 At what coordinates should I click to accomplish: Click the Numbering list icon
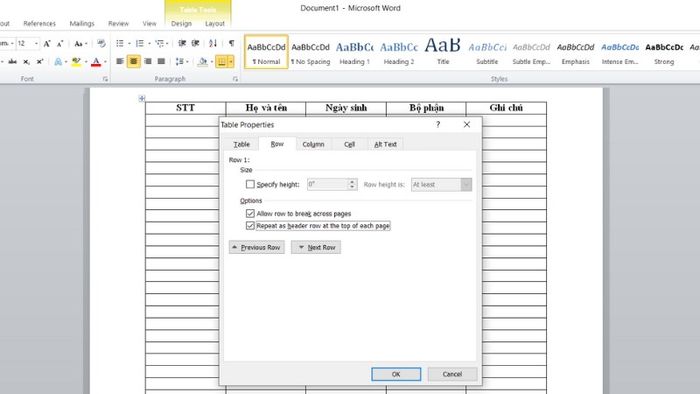(140, 43)
